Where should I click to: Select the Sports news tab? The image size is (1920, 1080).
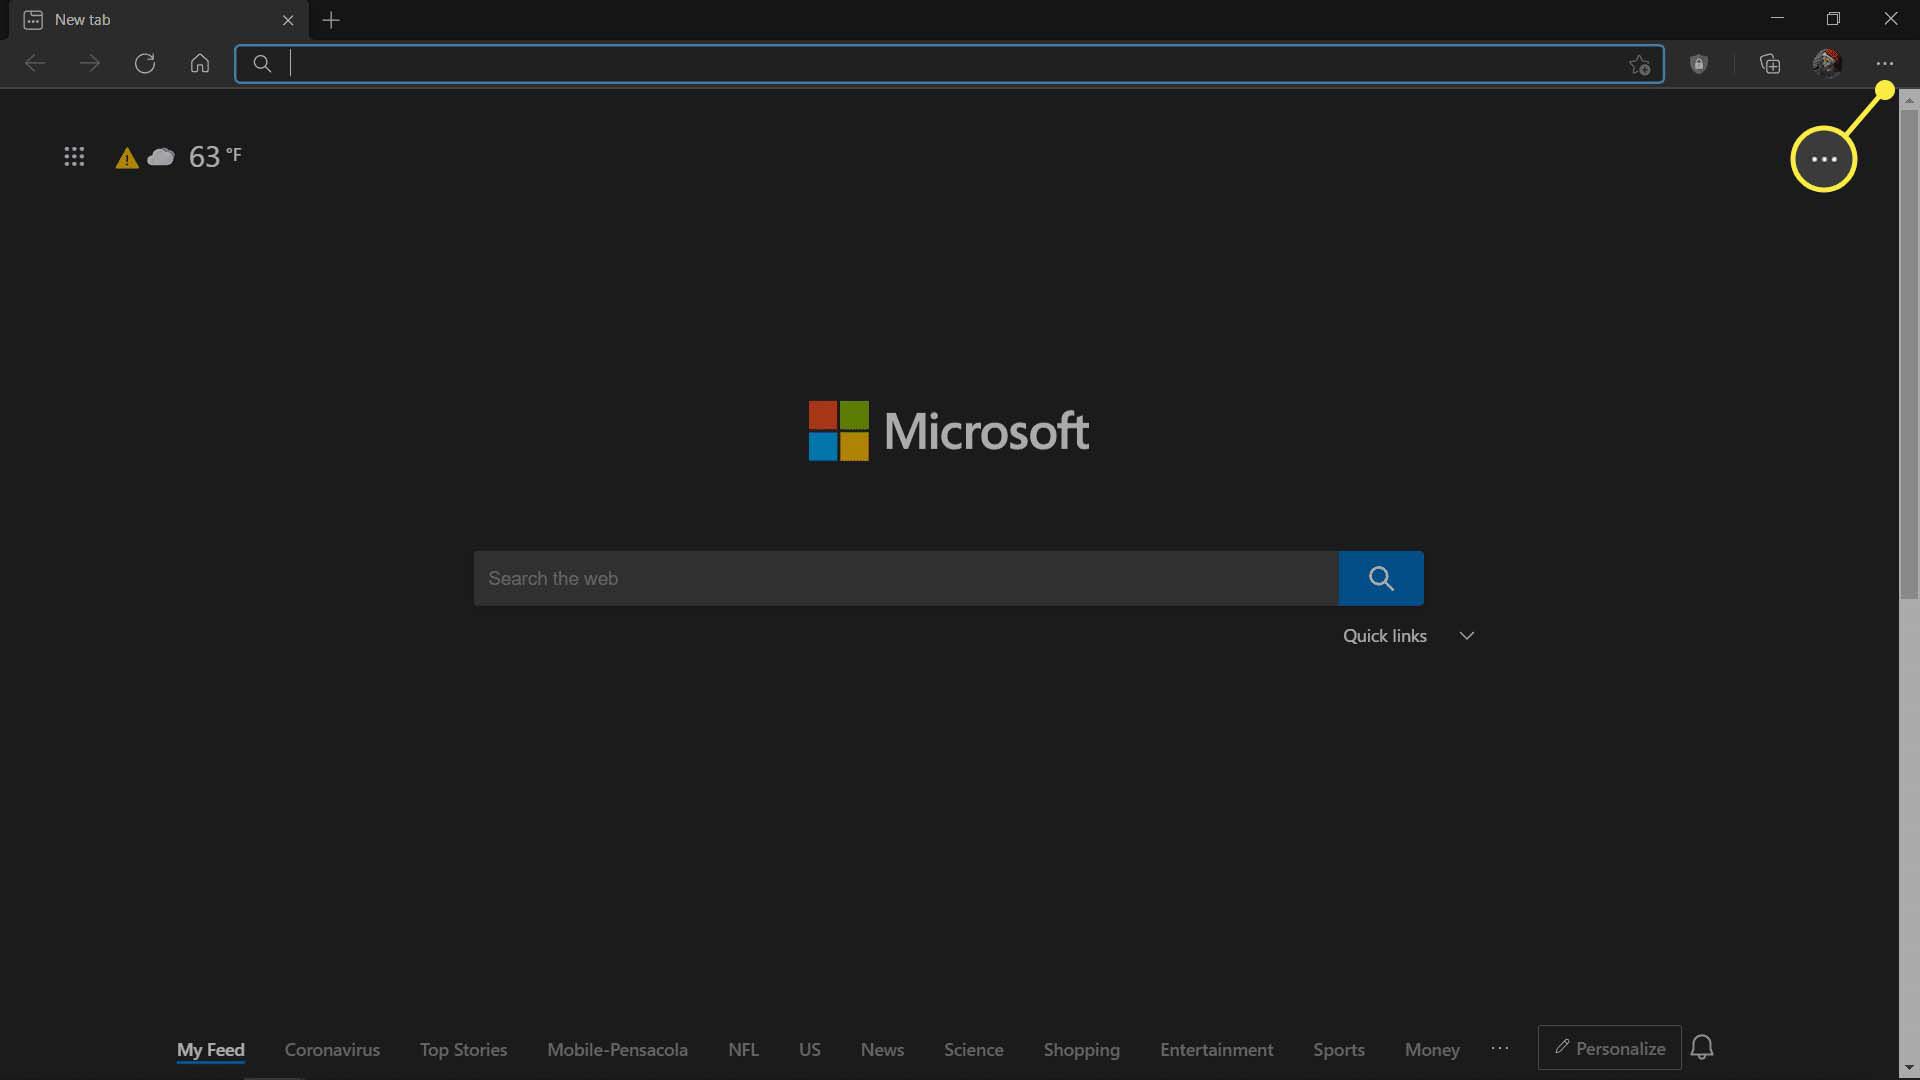point(1338,1048)
